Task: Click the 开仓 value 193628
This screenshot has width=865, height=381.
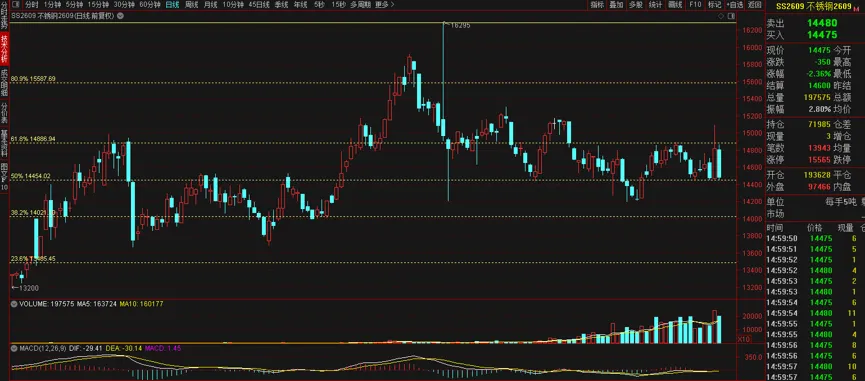Action: pyautogui.click(x=818, y=176)
